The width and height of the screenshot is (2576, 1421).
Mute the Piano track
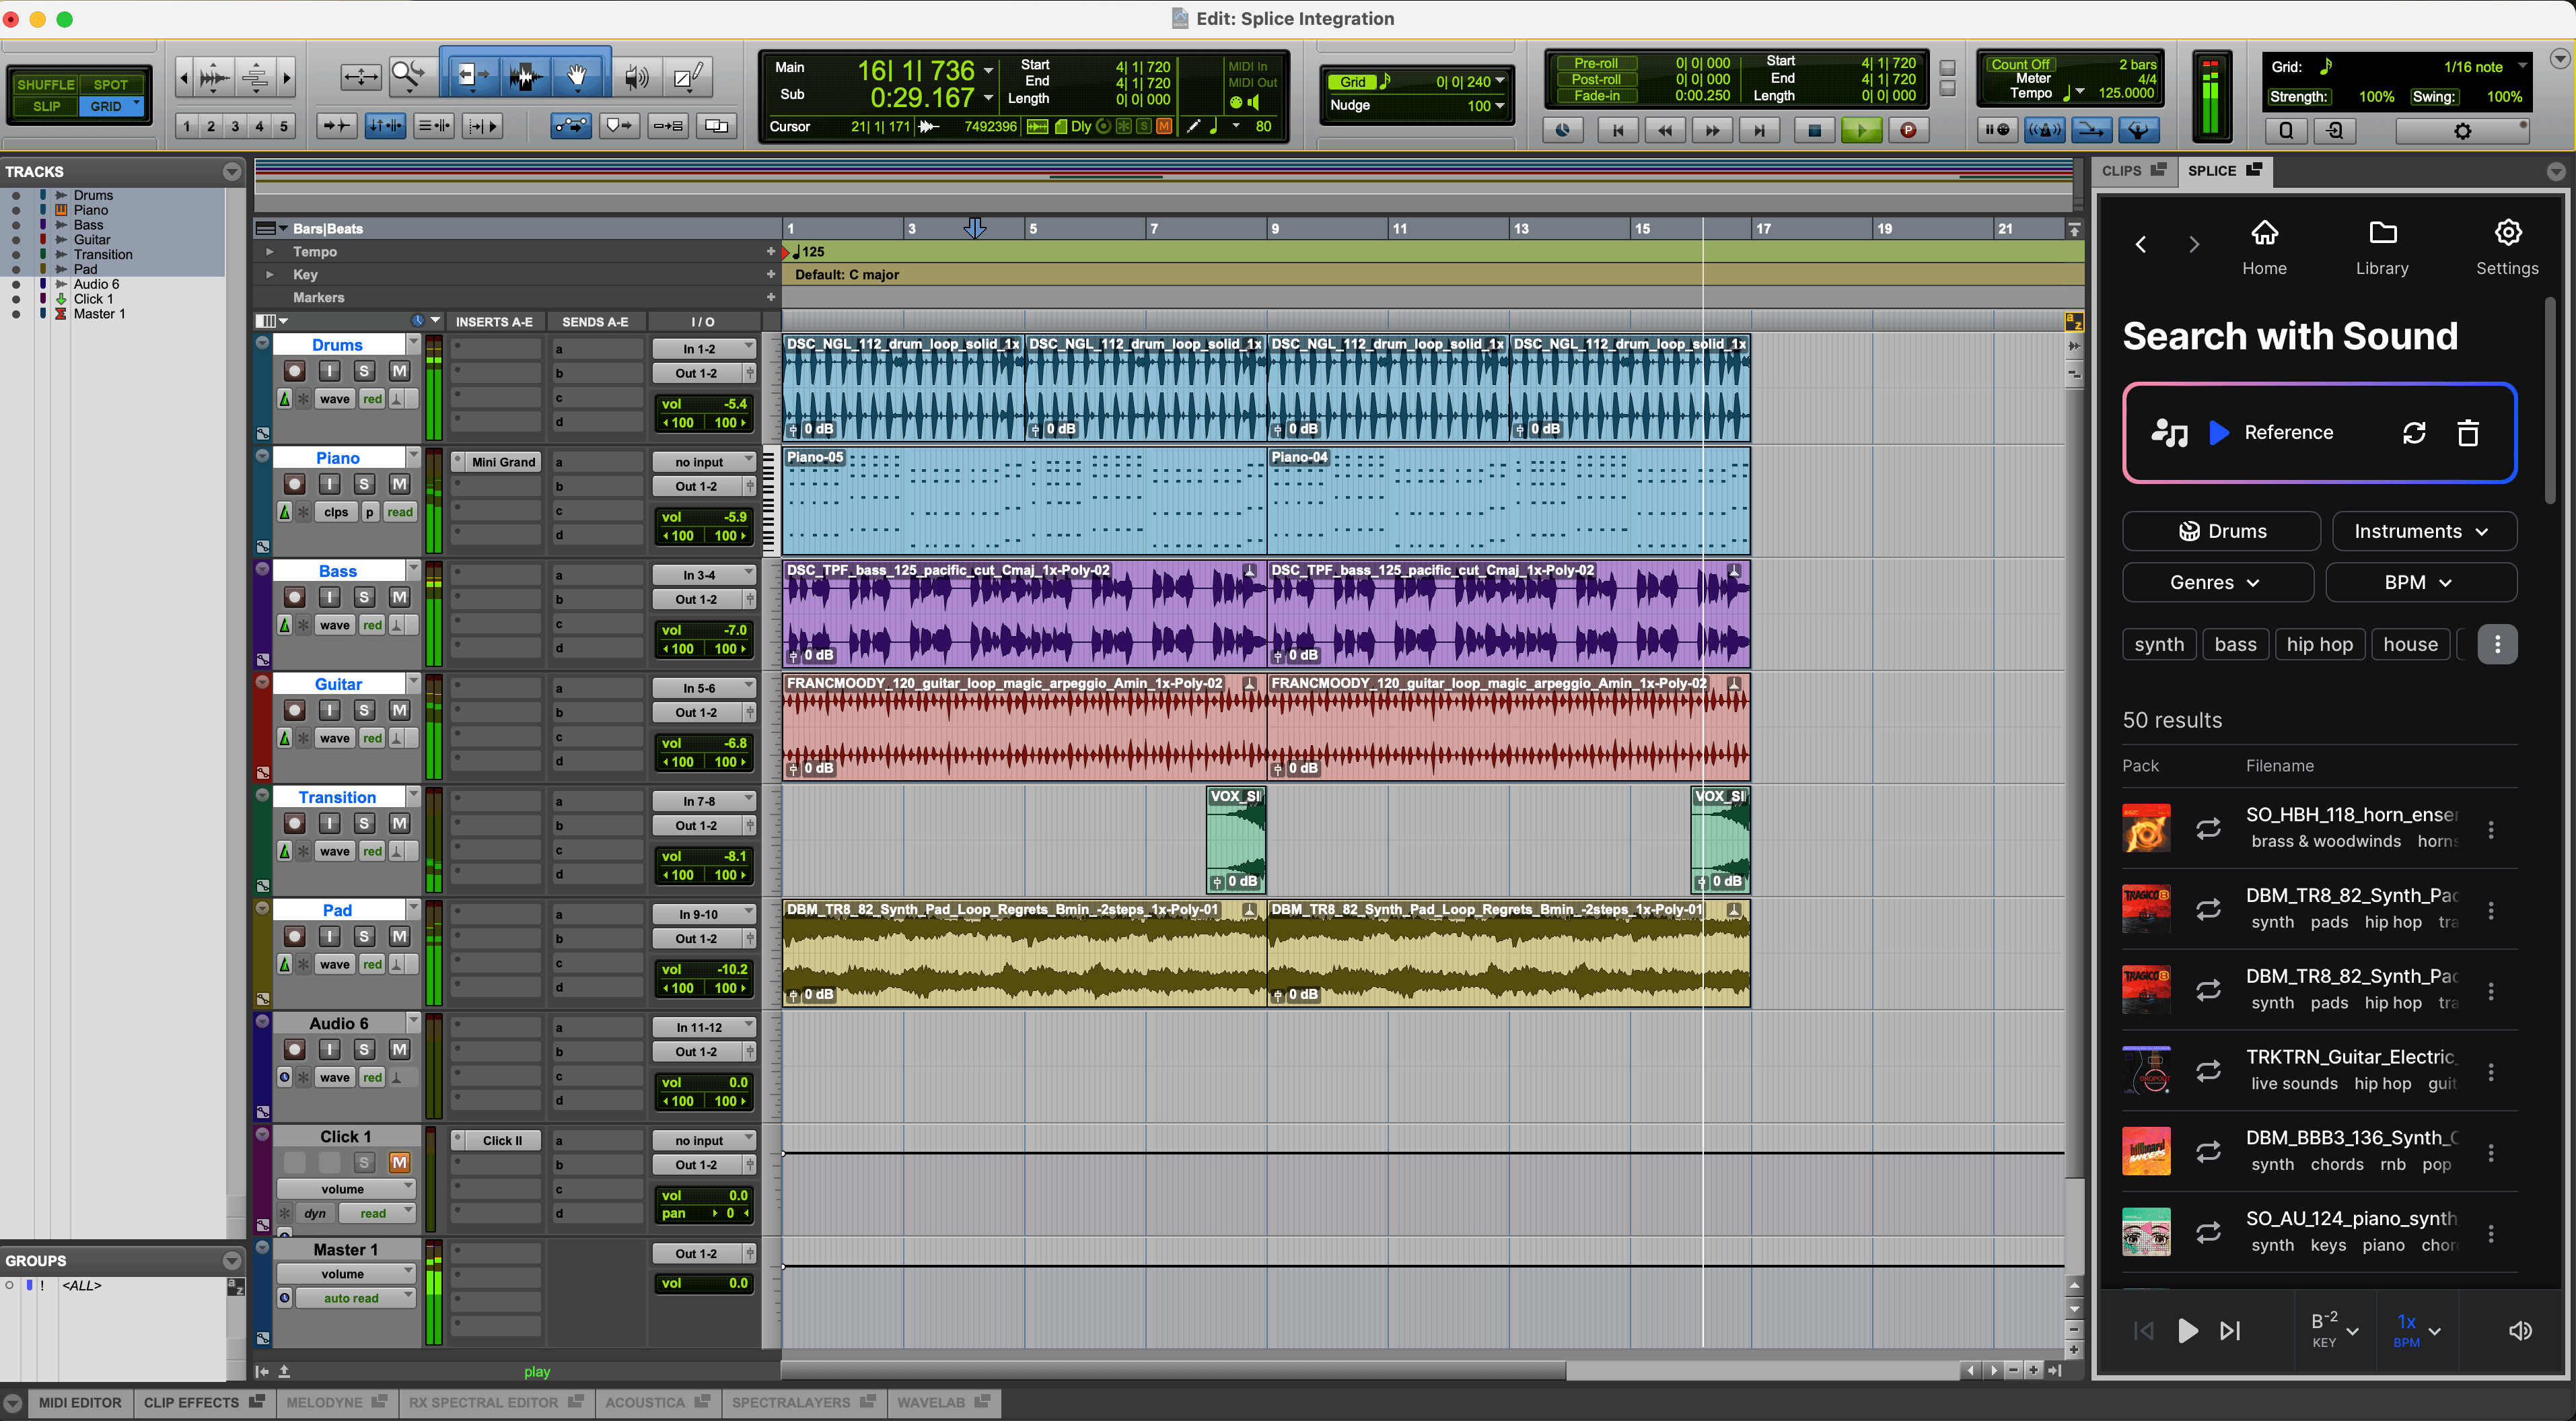pos(399,484)
